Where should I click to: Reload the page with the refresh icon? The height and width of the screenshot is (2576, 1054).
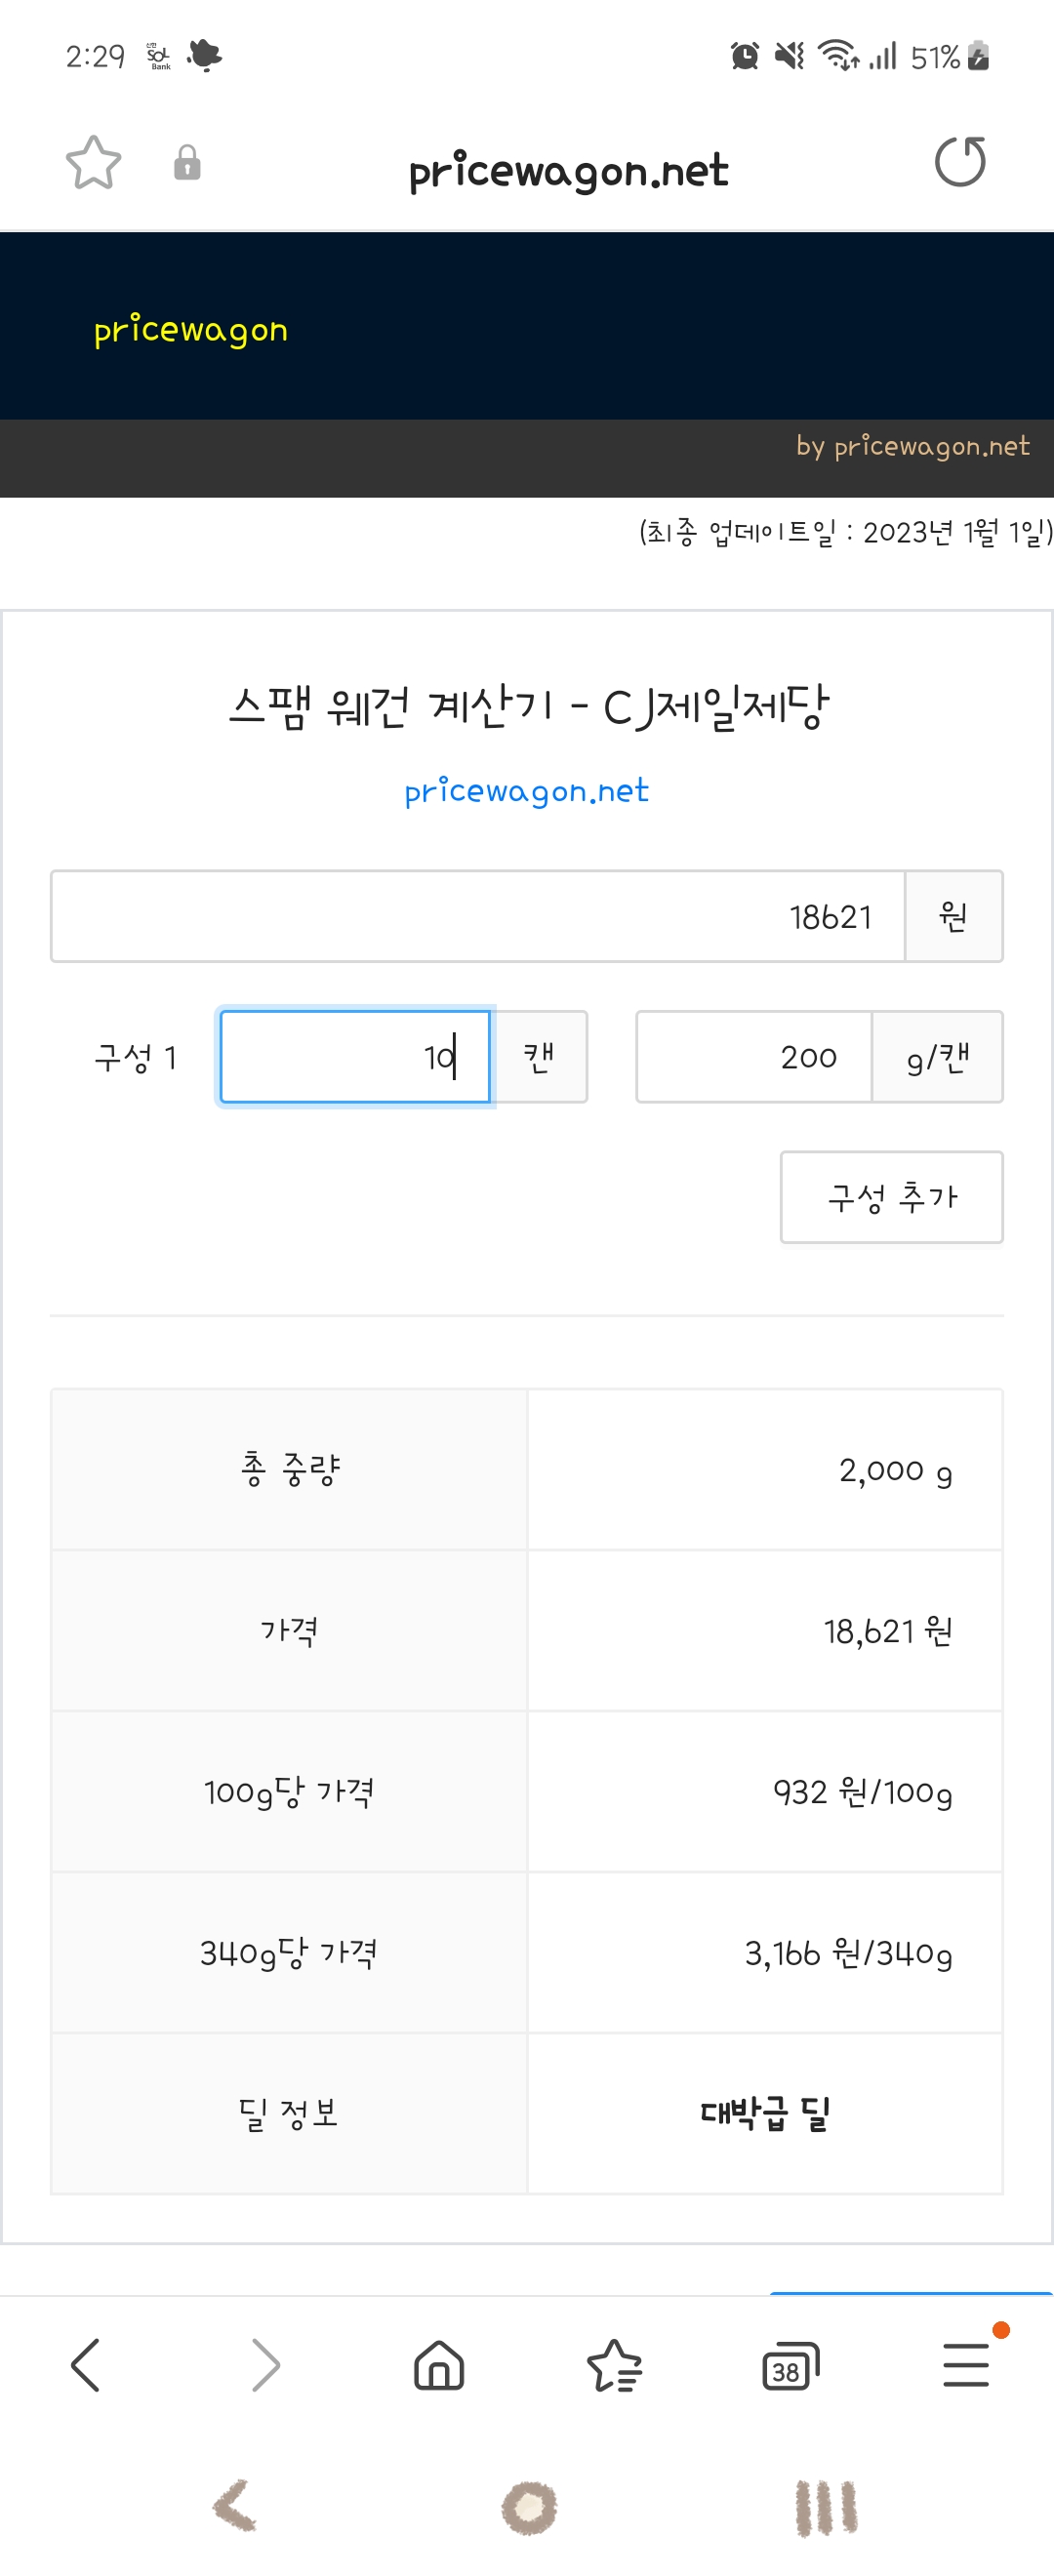(x=960, y=162)
